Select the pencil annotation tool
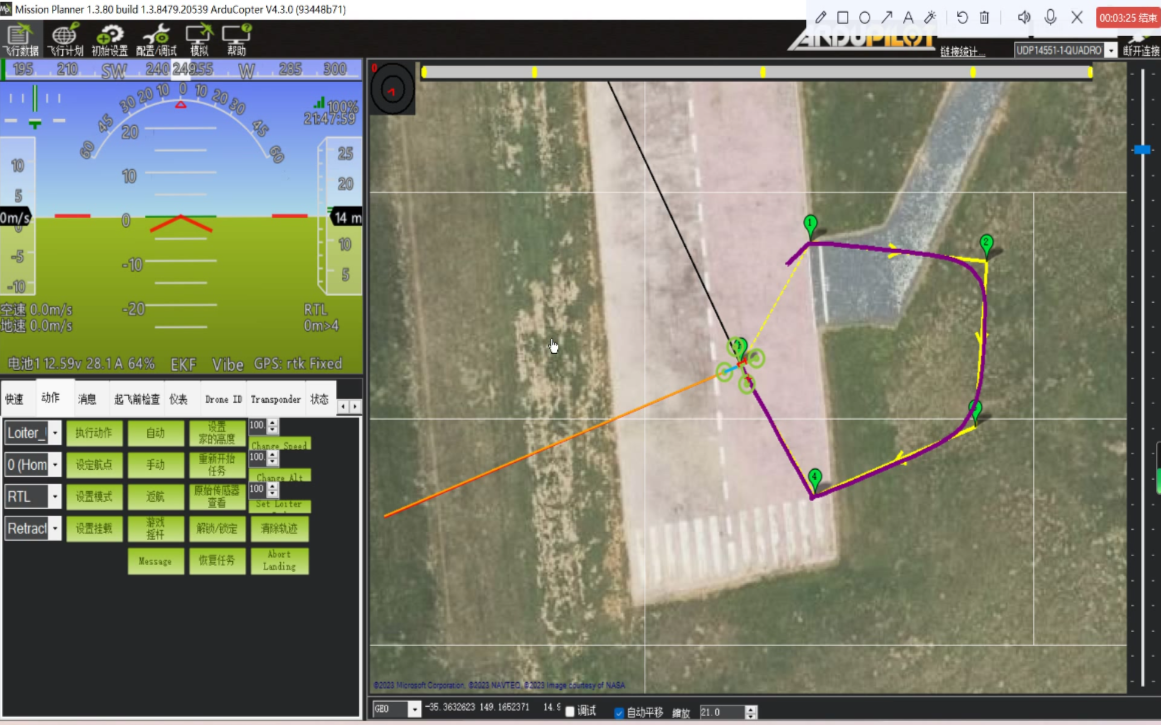This screenshot has height=725, width=1161. pyautogui.click(x=821, y=17)
